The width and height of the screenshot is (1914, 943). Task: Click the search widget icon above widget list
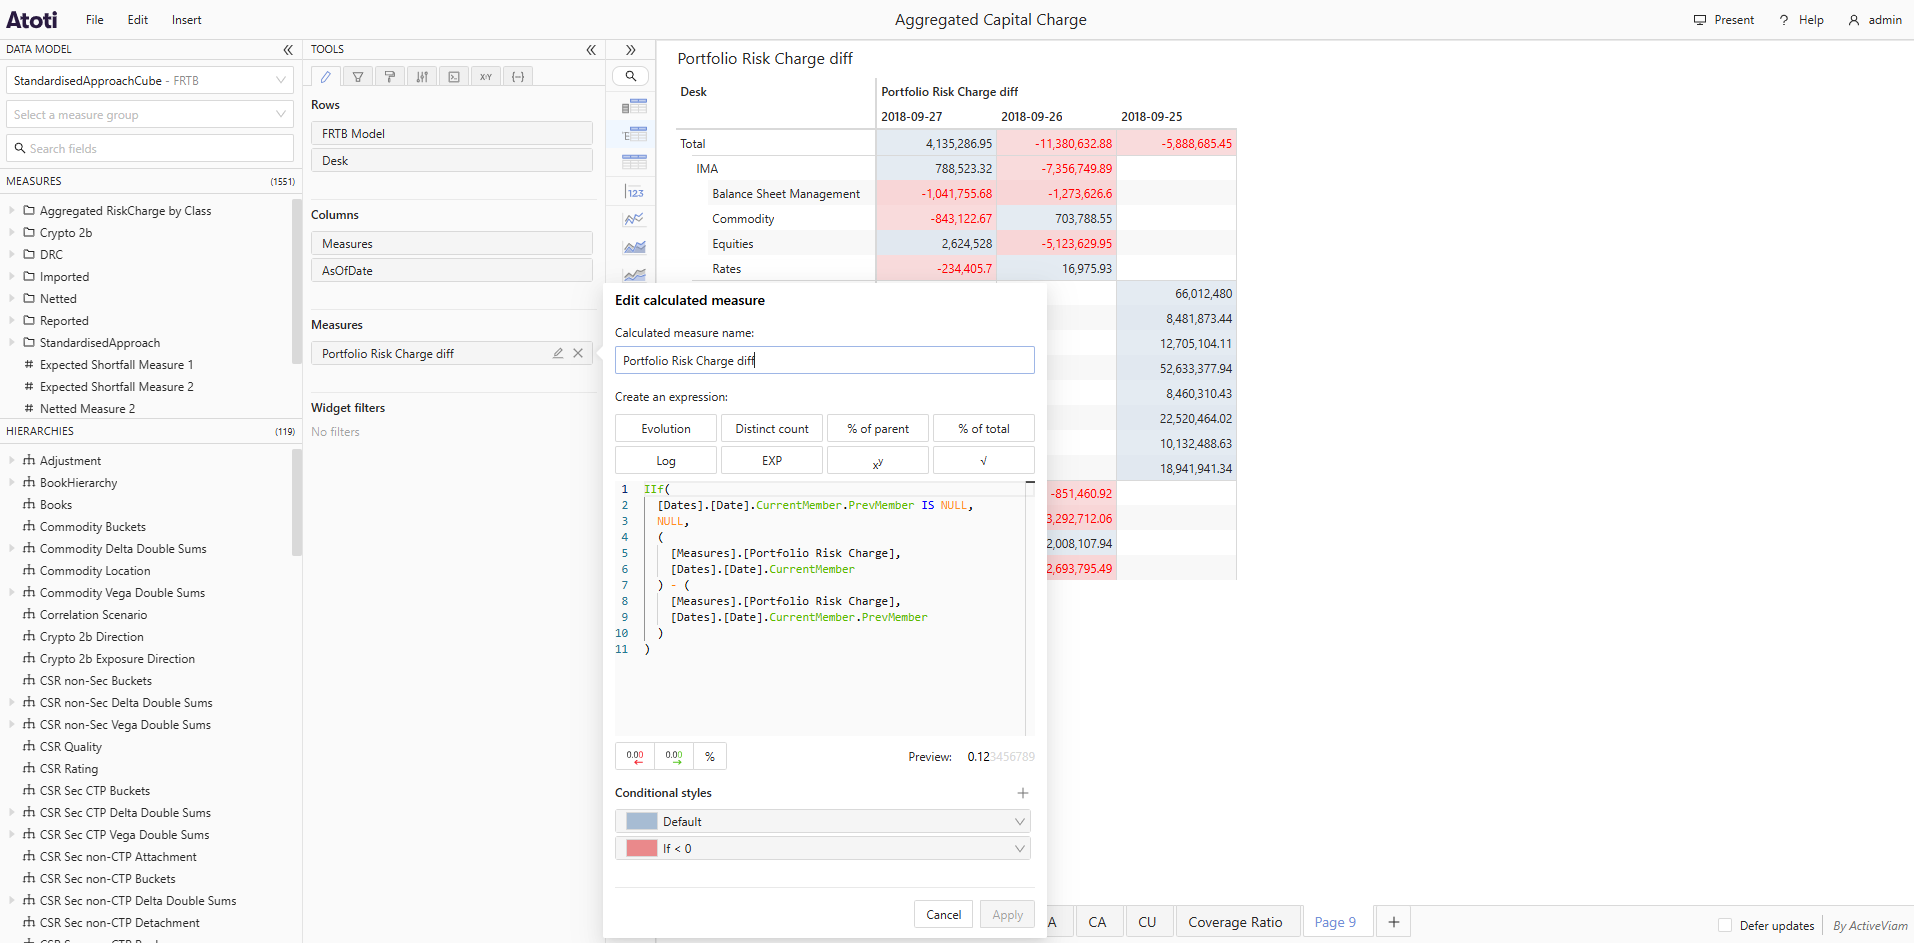[x=630, y=76]
